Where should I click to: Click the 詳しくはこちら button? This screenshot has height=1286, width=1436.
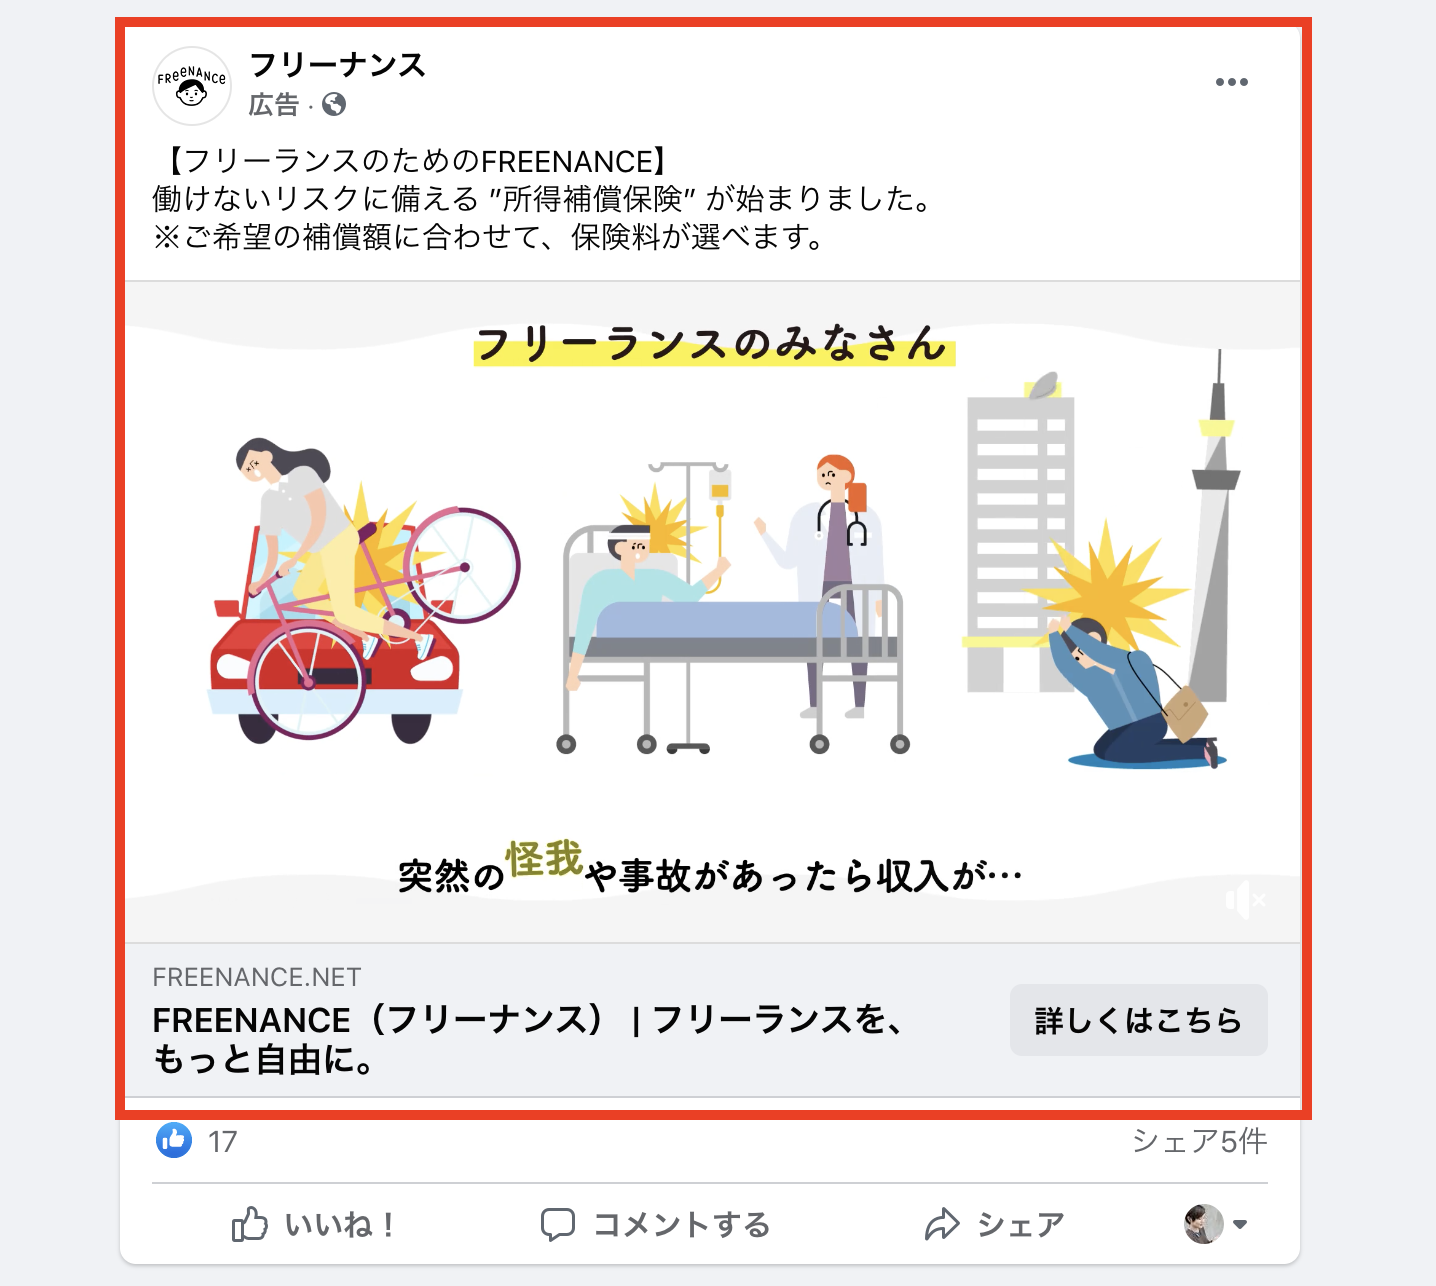click(x=1138, y=1020)
